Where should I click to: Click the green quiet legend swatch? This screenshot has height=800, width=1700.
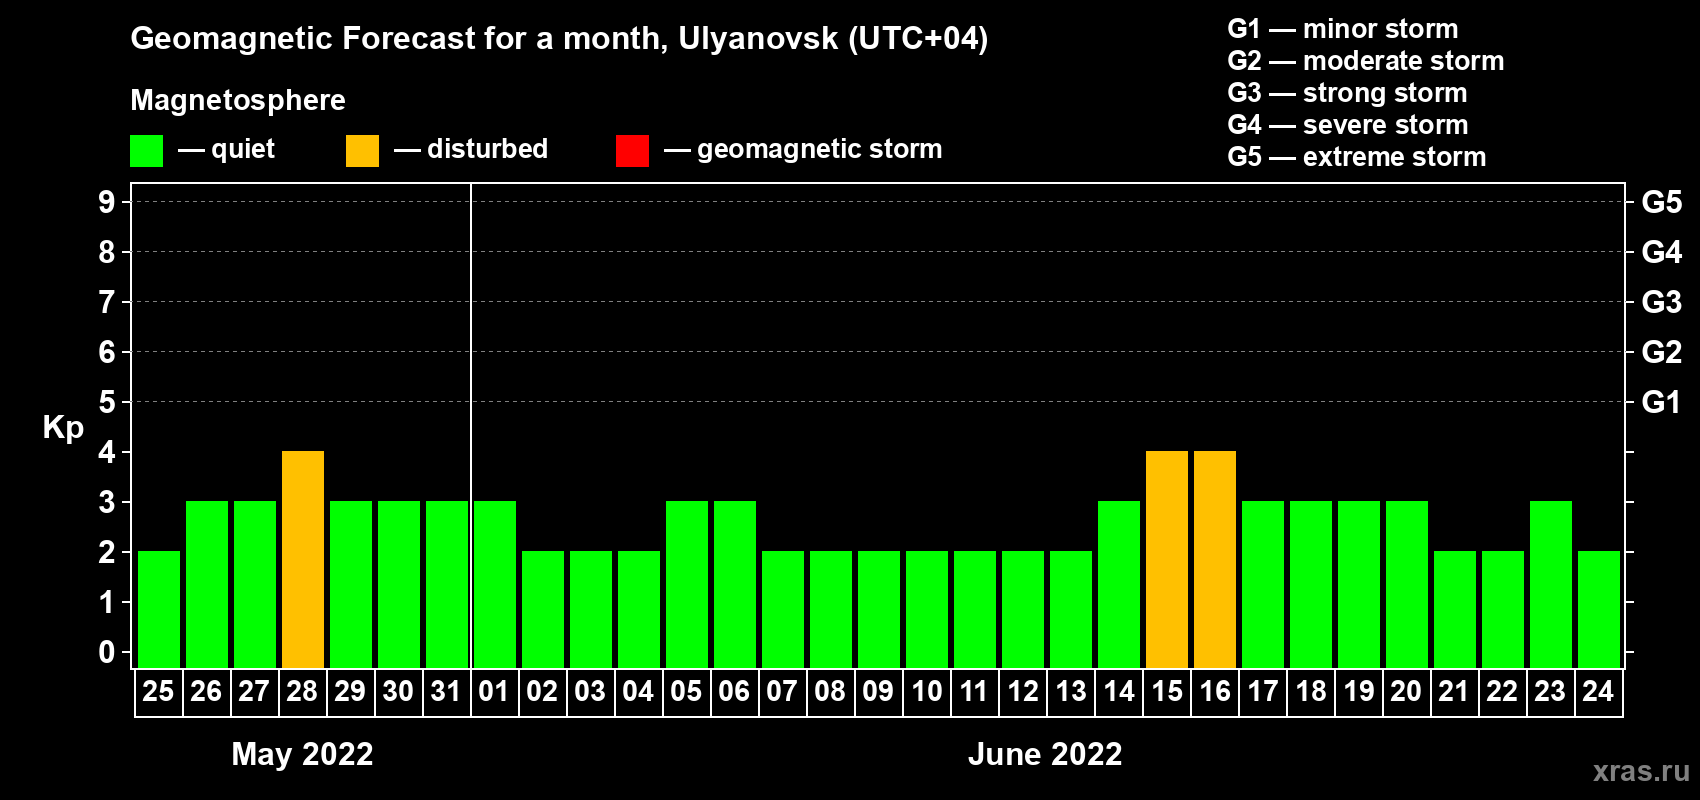coord(146,151)
